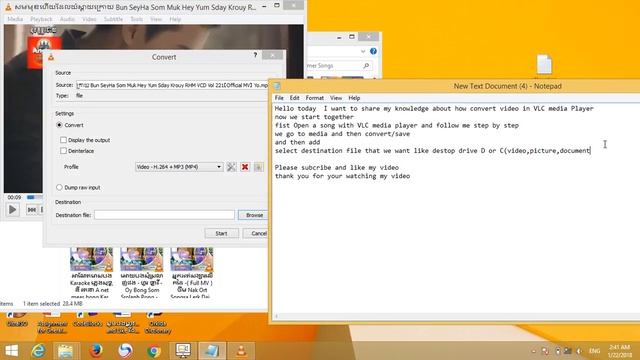Click the blue help icon in Explorer window

373,51
